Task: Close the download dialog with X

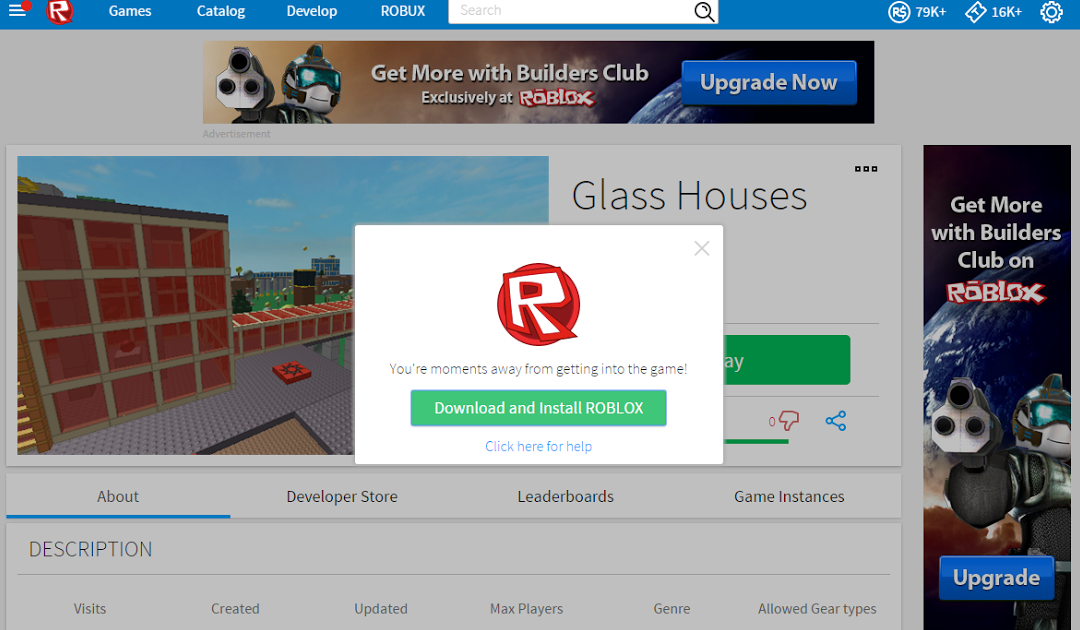Action: (x=702, y=249)
